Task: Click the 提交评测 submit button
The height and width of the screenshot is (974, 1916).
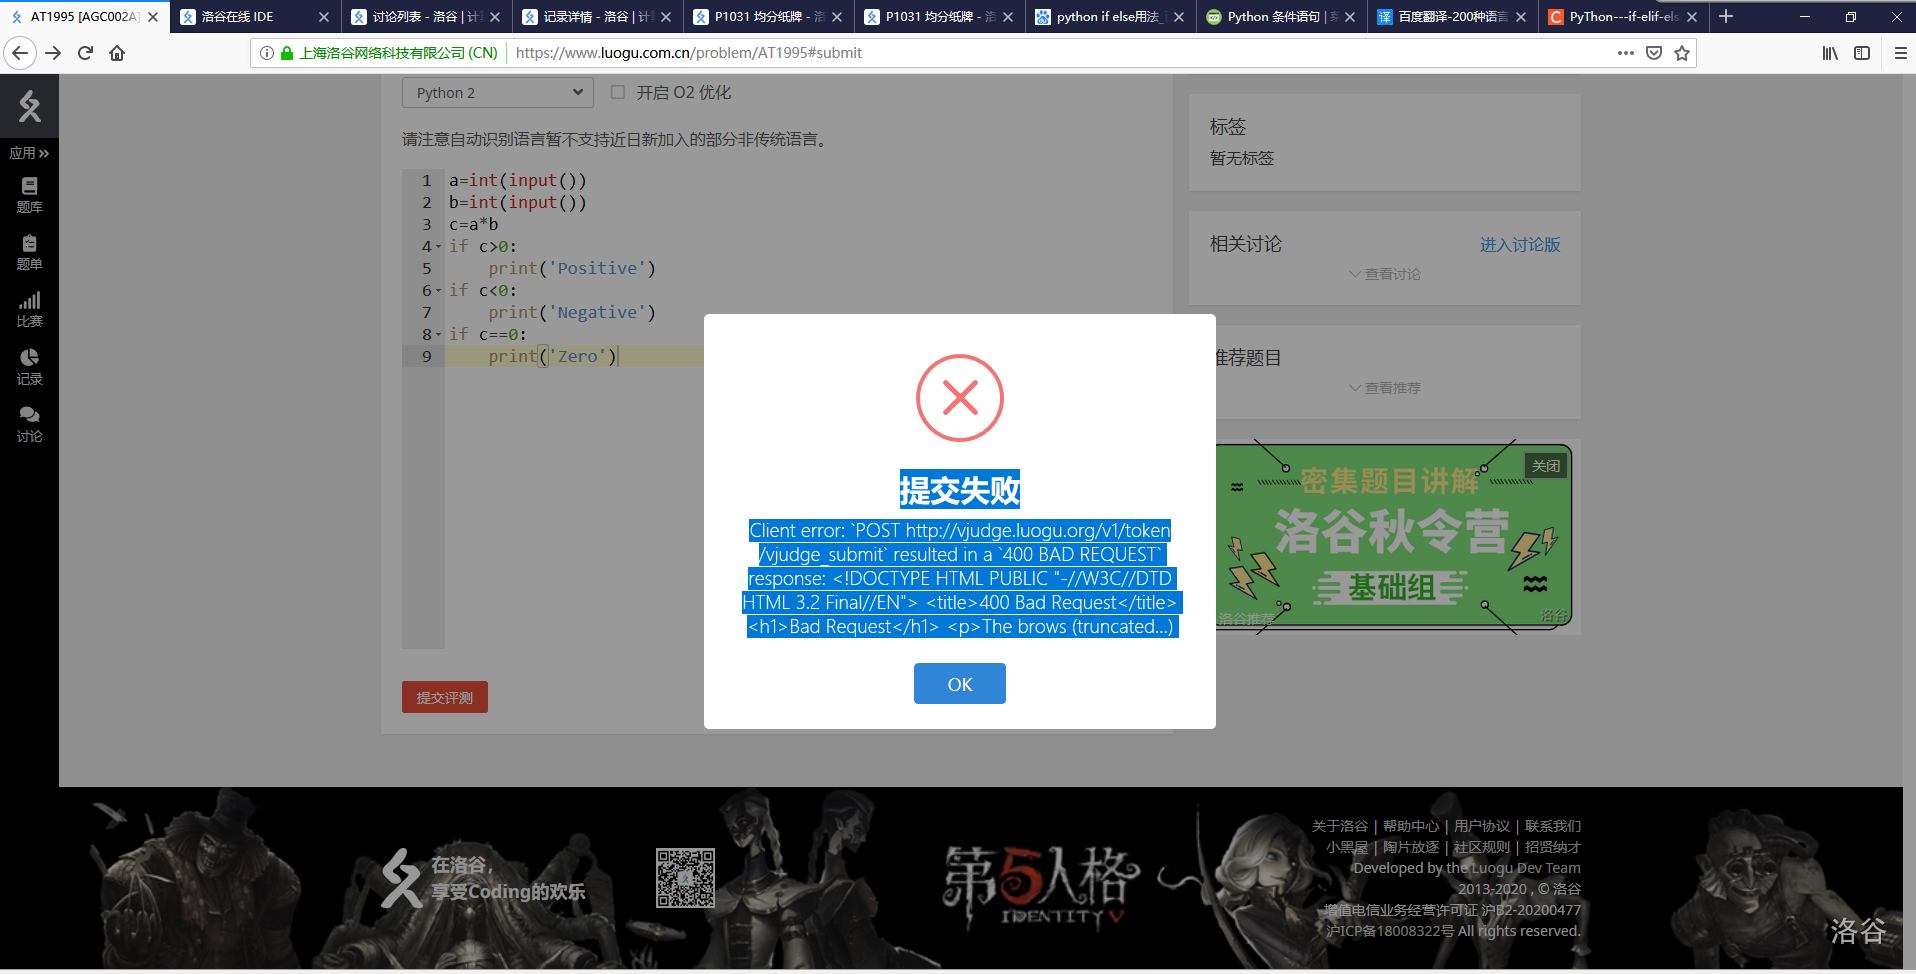Action: (444, 697)
